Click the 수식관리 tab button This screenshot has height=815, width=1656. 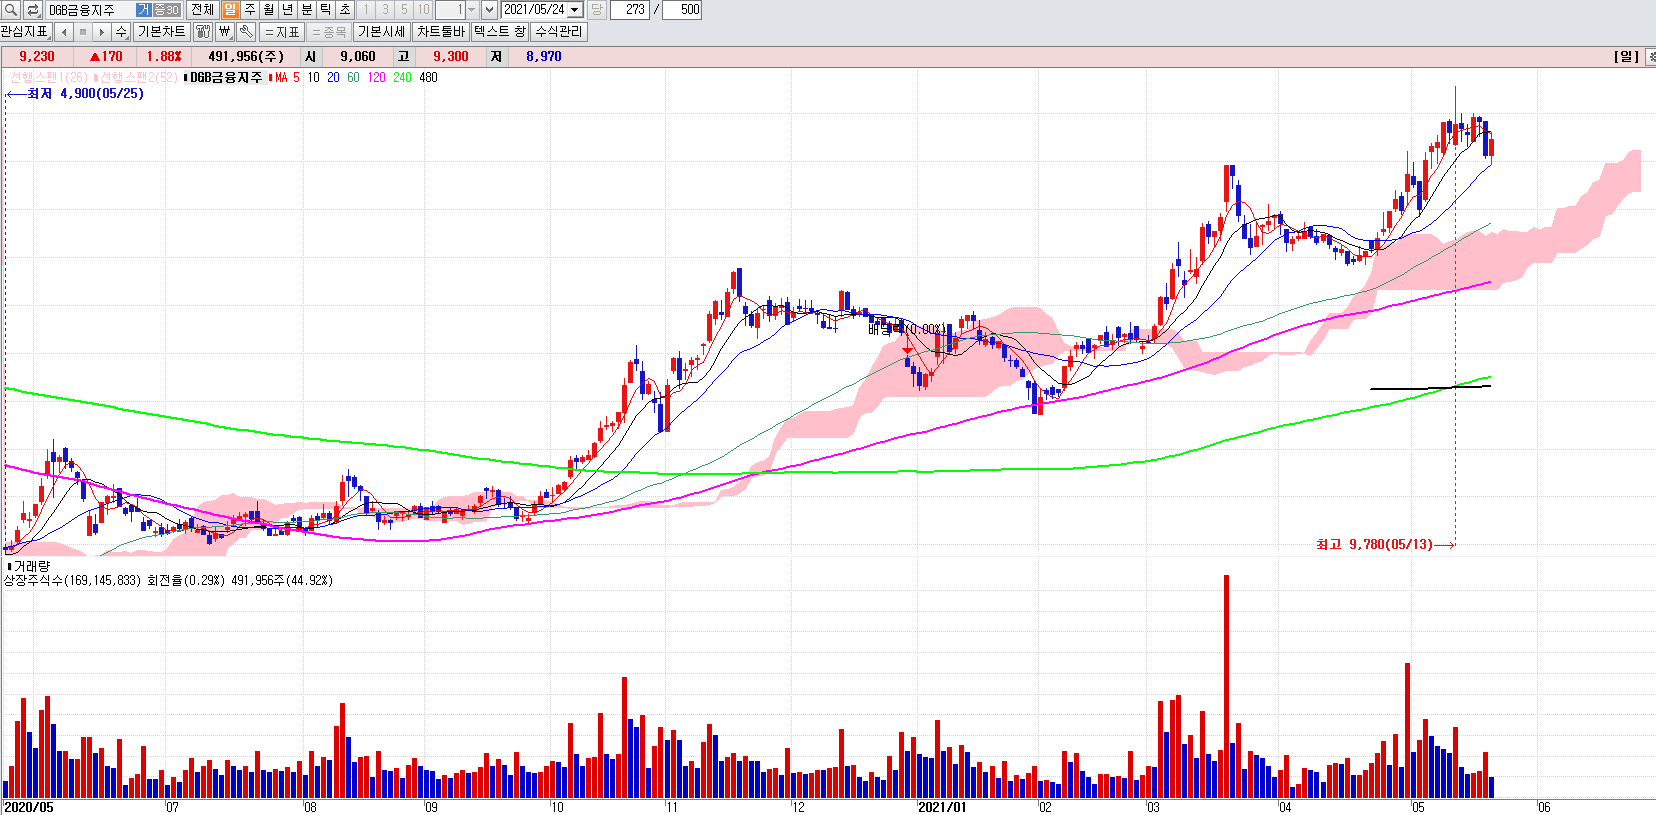tap(559, 31)
